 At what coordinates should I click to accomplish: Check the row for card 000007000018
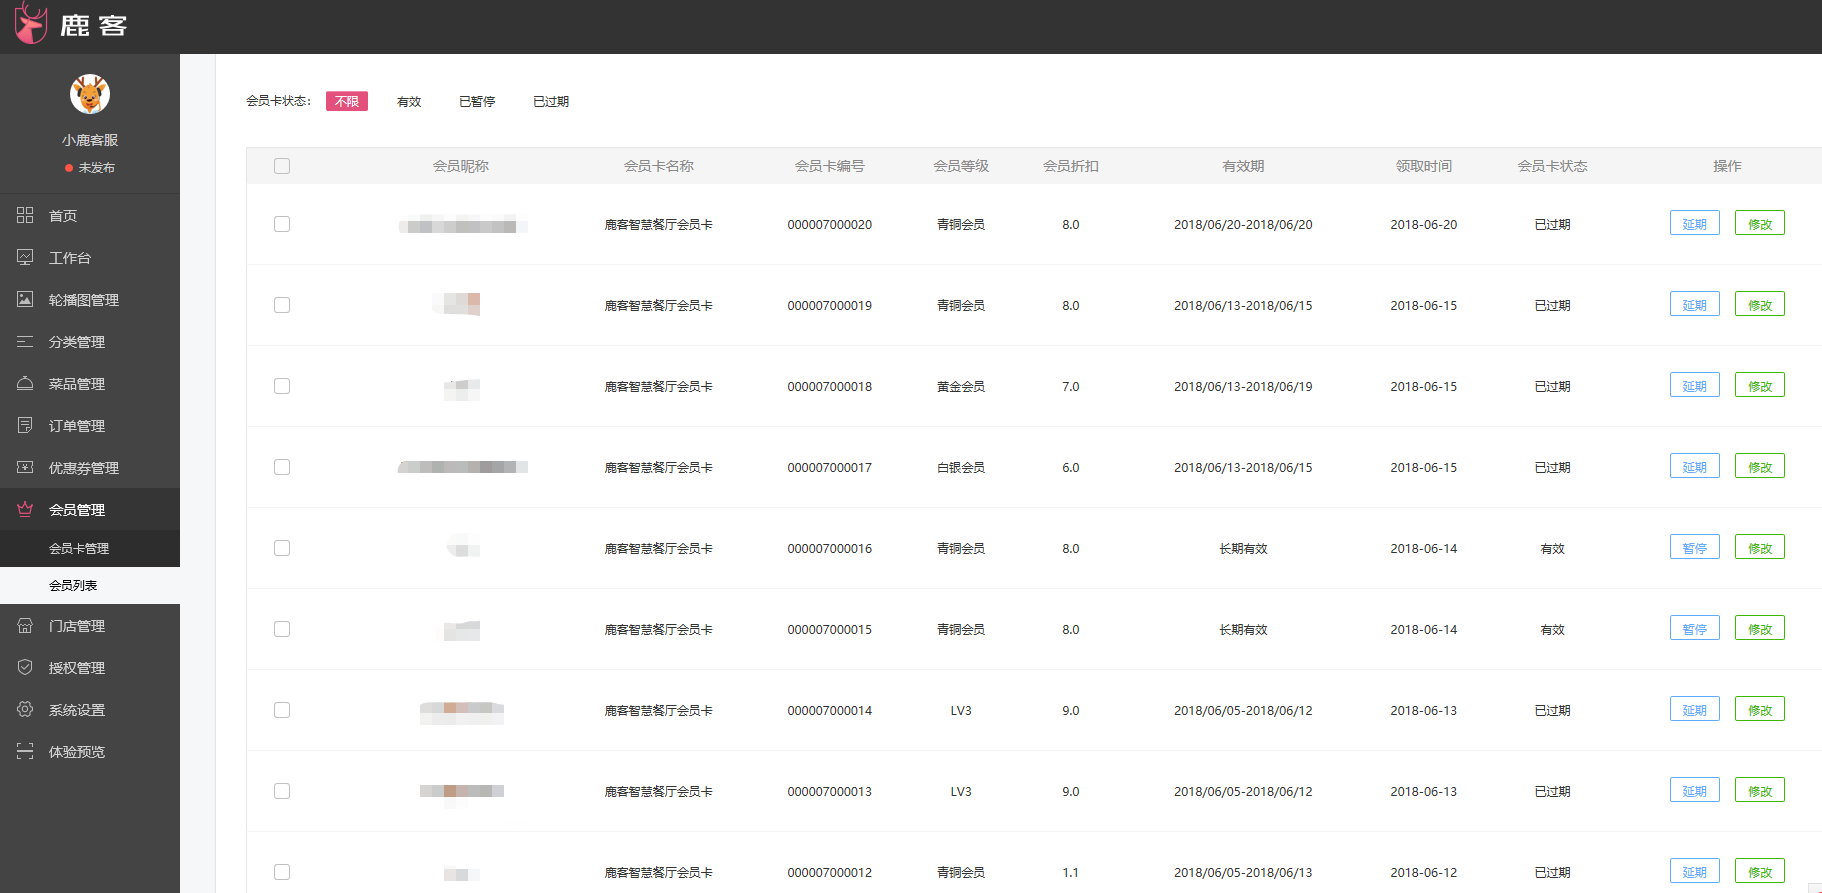point(282,386)
